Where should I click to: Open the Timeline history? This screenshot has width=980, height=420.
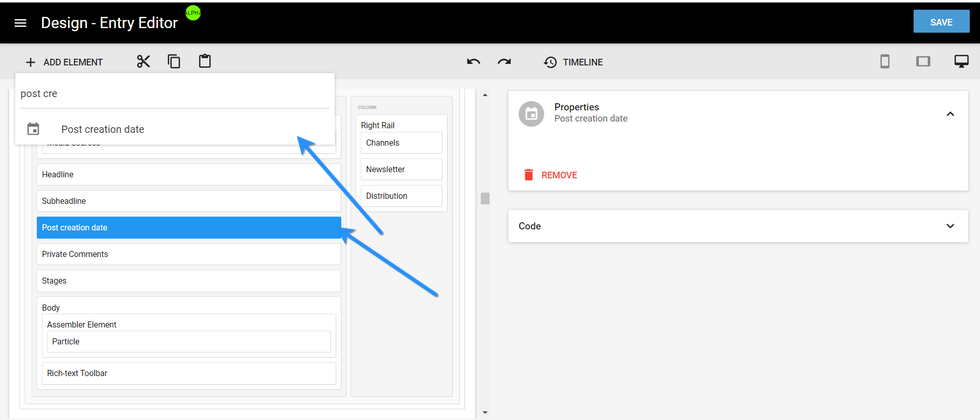point(573,62)
